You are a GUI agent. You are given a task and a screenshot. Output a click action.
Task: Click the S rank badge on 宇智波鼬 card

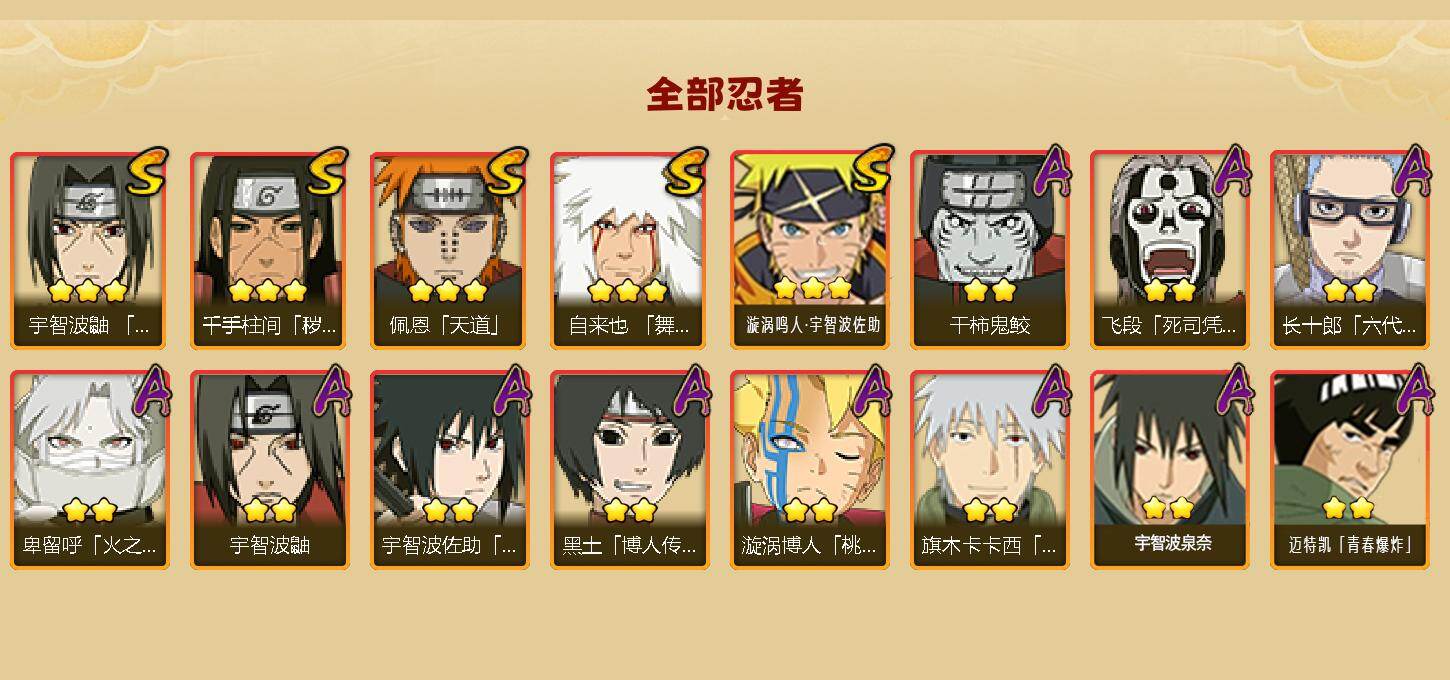point(148,172)
